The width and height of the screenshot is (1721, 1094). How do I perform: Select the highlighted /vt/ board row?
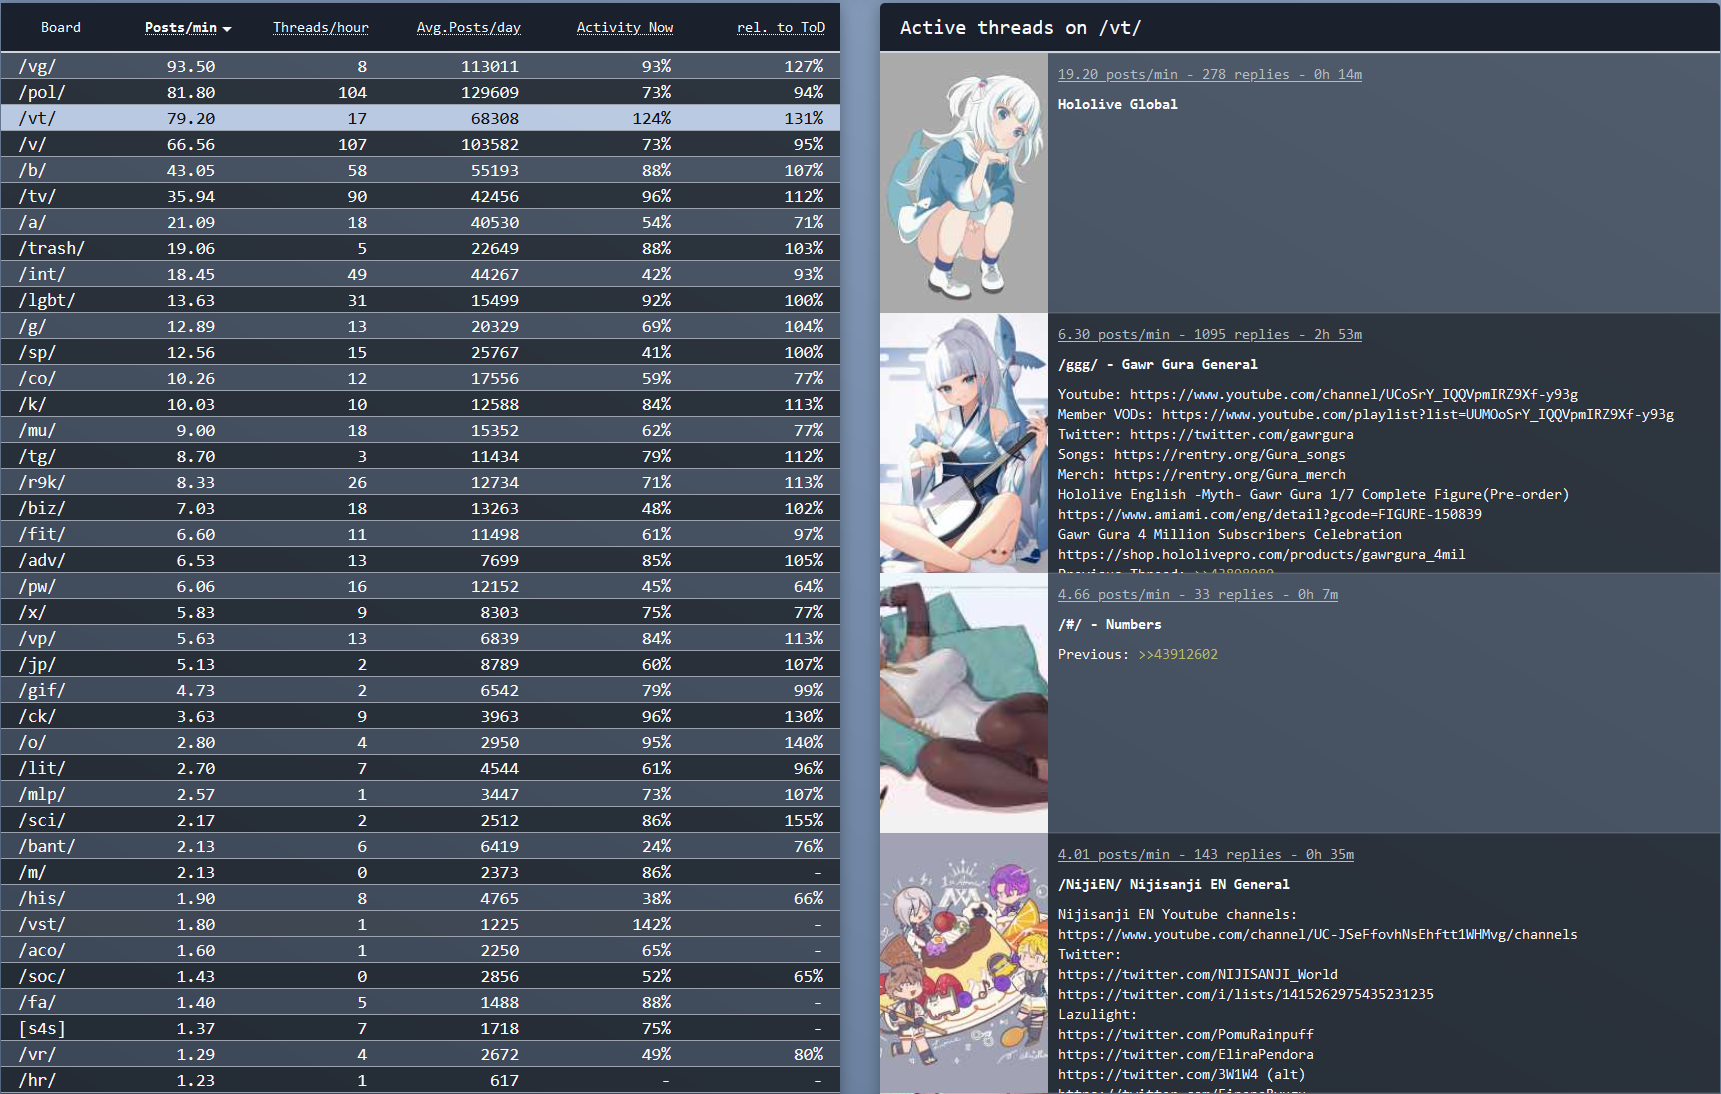click(420, 118)
